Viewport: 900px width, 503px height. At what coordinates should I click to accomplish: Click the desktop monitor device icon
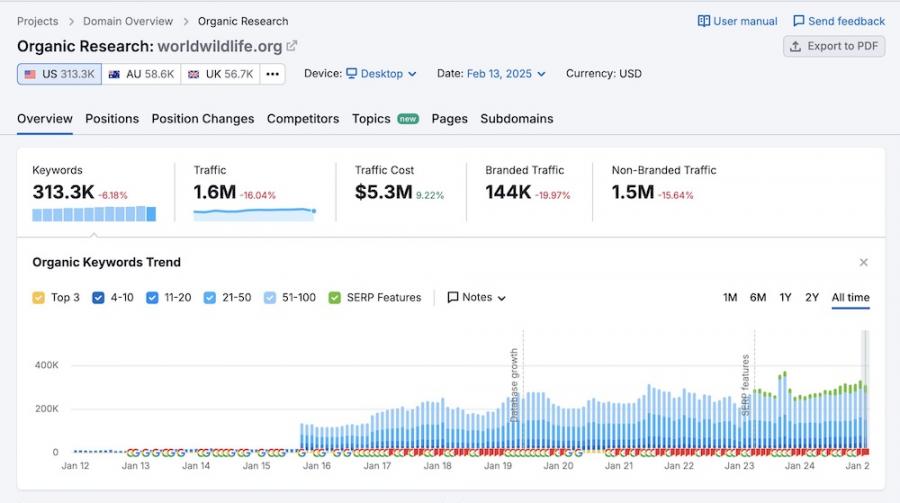[x=351, y=73]
